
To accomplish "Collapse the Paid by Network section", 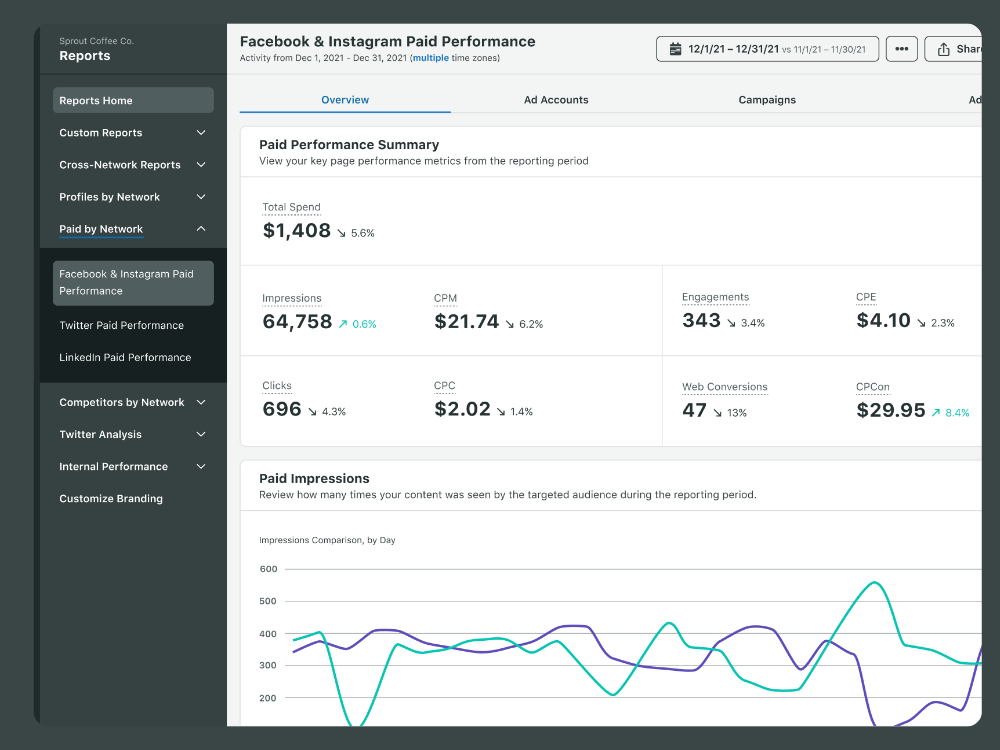I will 201,229.
